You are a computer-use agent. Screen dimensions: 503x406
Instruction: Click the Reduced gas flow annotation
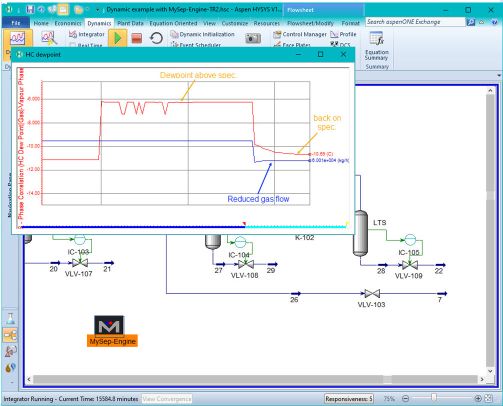[258, 199]
